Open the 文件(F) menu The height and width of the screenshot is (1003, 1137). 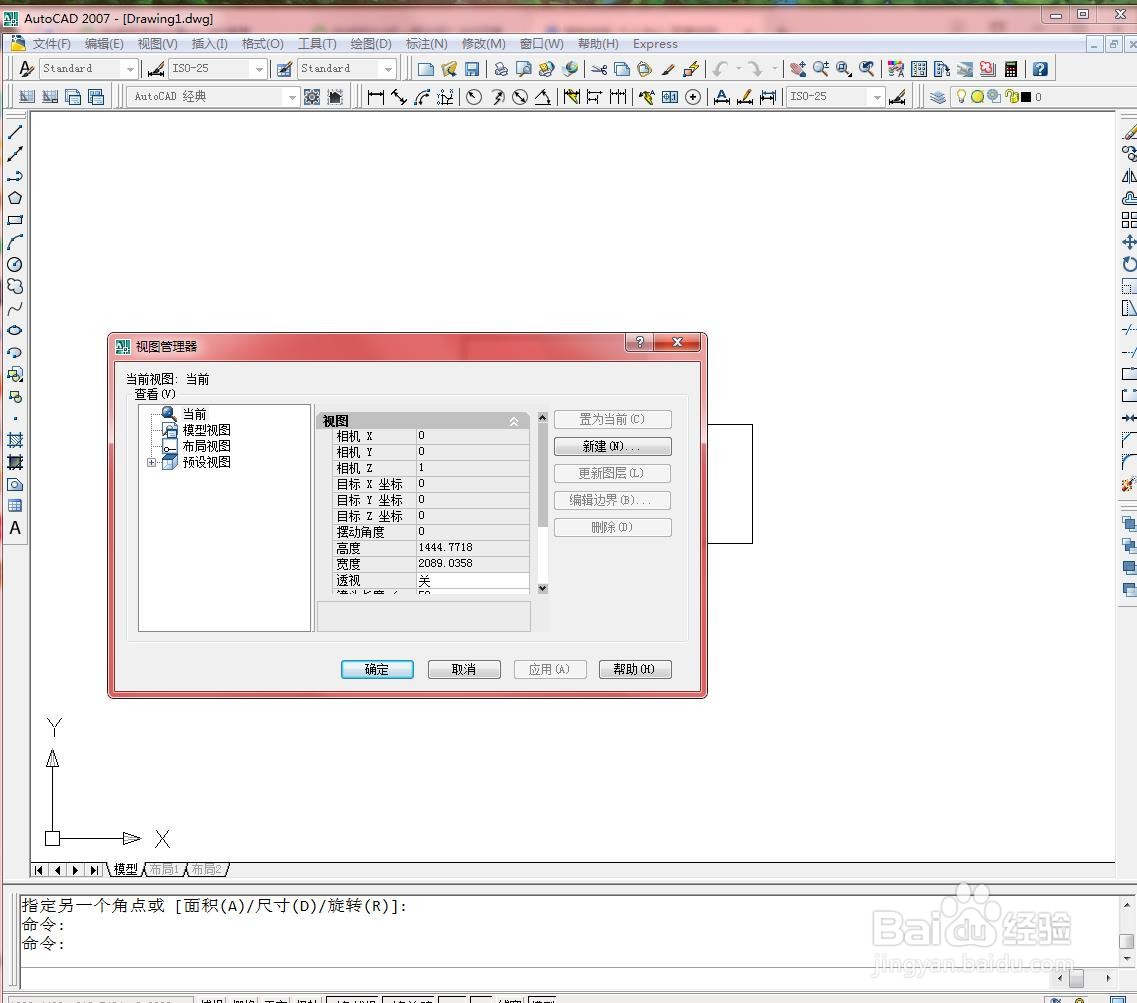point(51,44)
